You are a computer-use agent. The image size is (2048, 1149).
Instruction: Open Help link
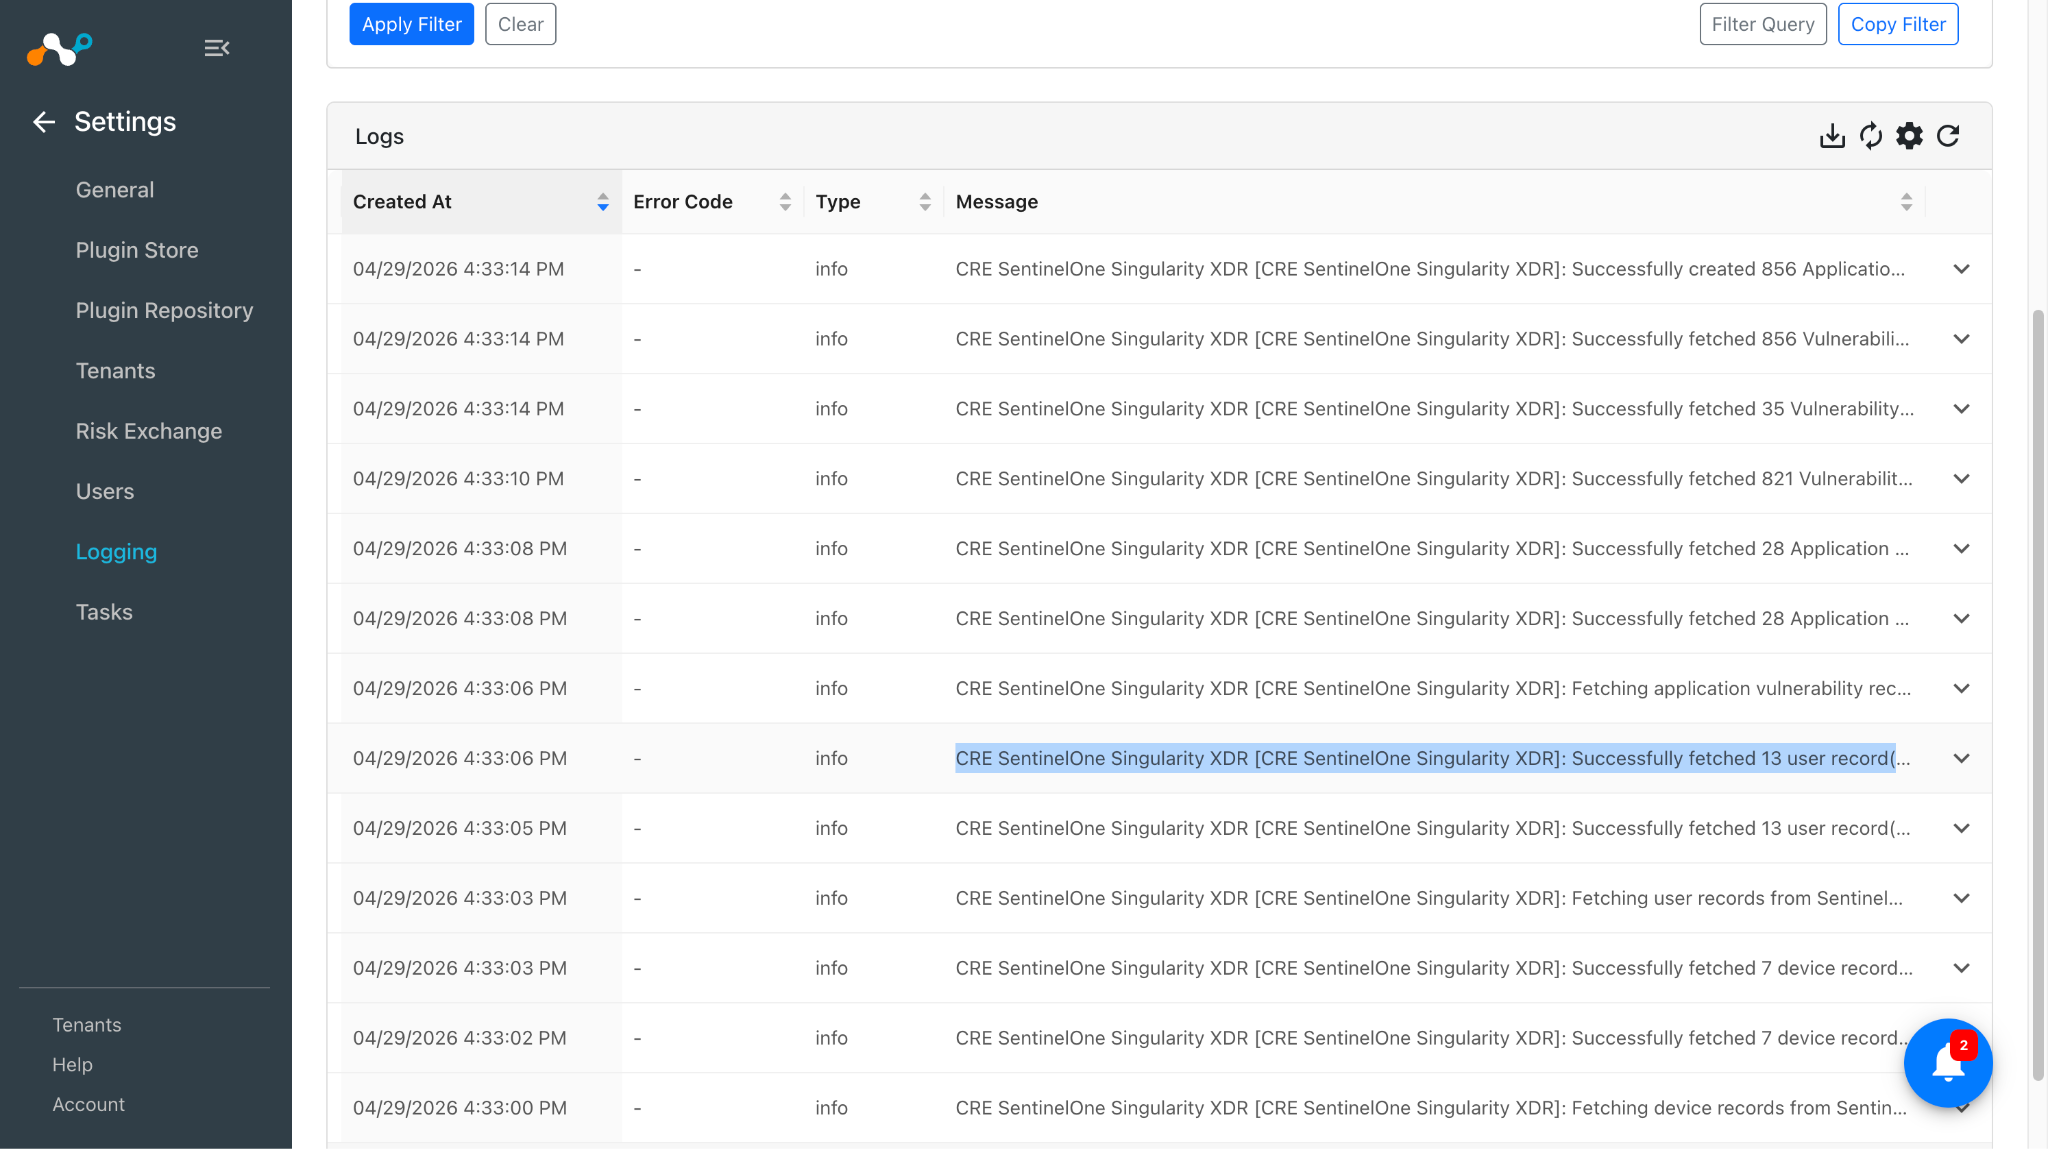click(72, 1065)
